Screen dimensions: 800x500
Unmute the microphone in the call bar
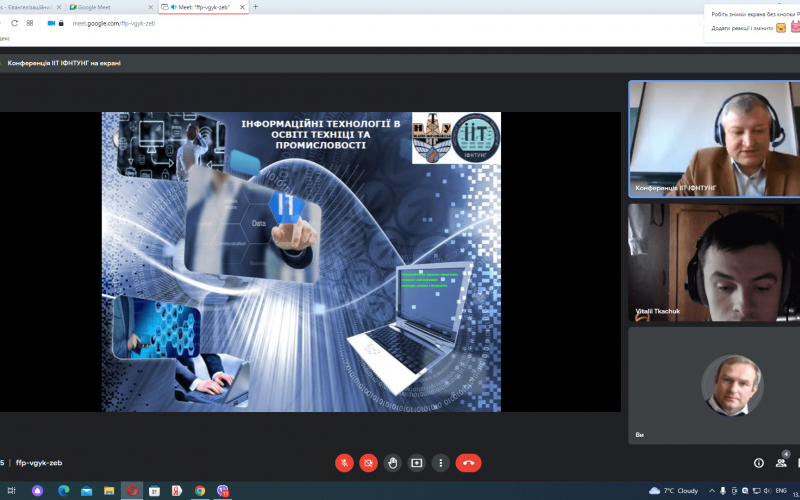[344, 463]
